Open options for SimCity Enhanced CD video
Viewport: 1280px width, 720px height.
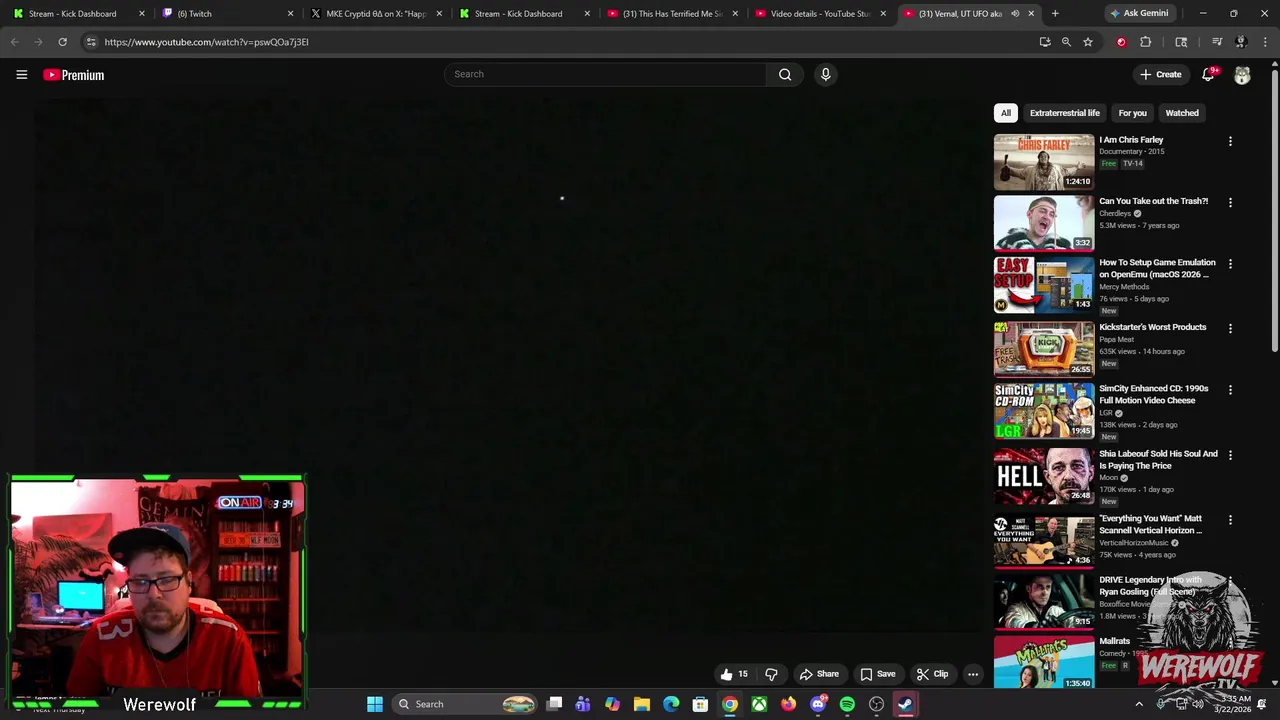[1230, 390]
